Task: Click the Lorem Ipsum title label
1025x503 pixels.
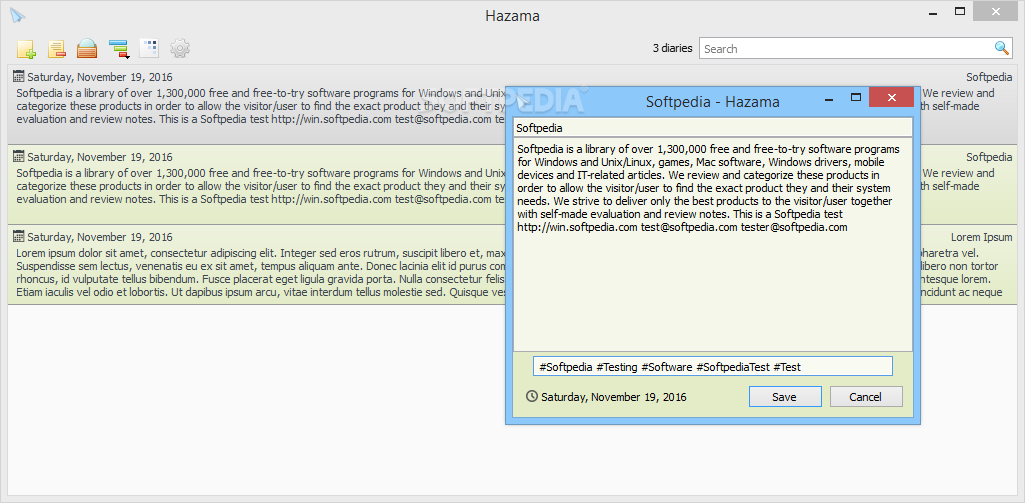Action: click(x=981, y=237)
